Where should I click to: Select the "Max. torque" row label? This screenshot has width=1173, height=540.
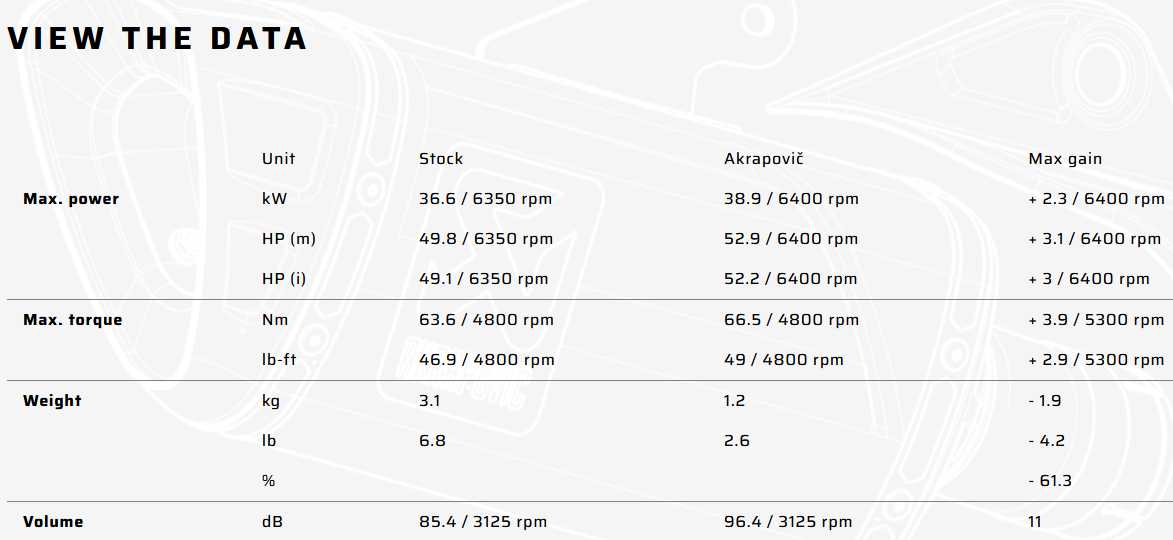(73, 320)
